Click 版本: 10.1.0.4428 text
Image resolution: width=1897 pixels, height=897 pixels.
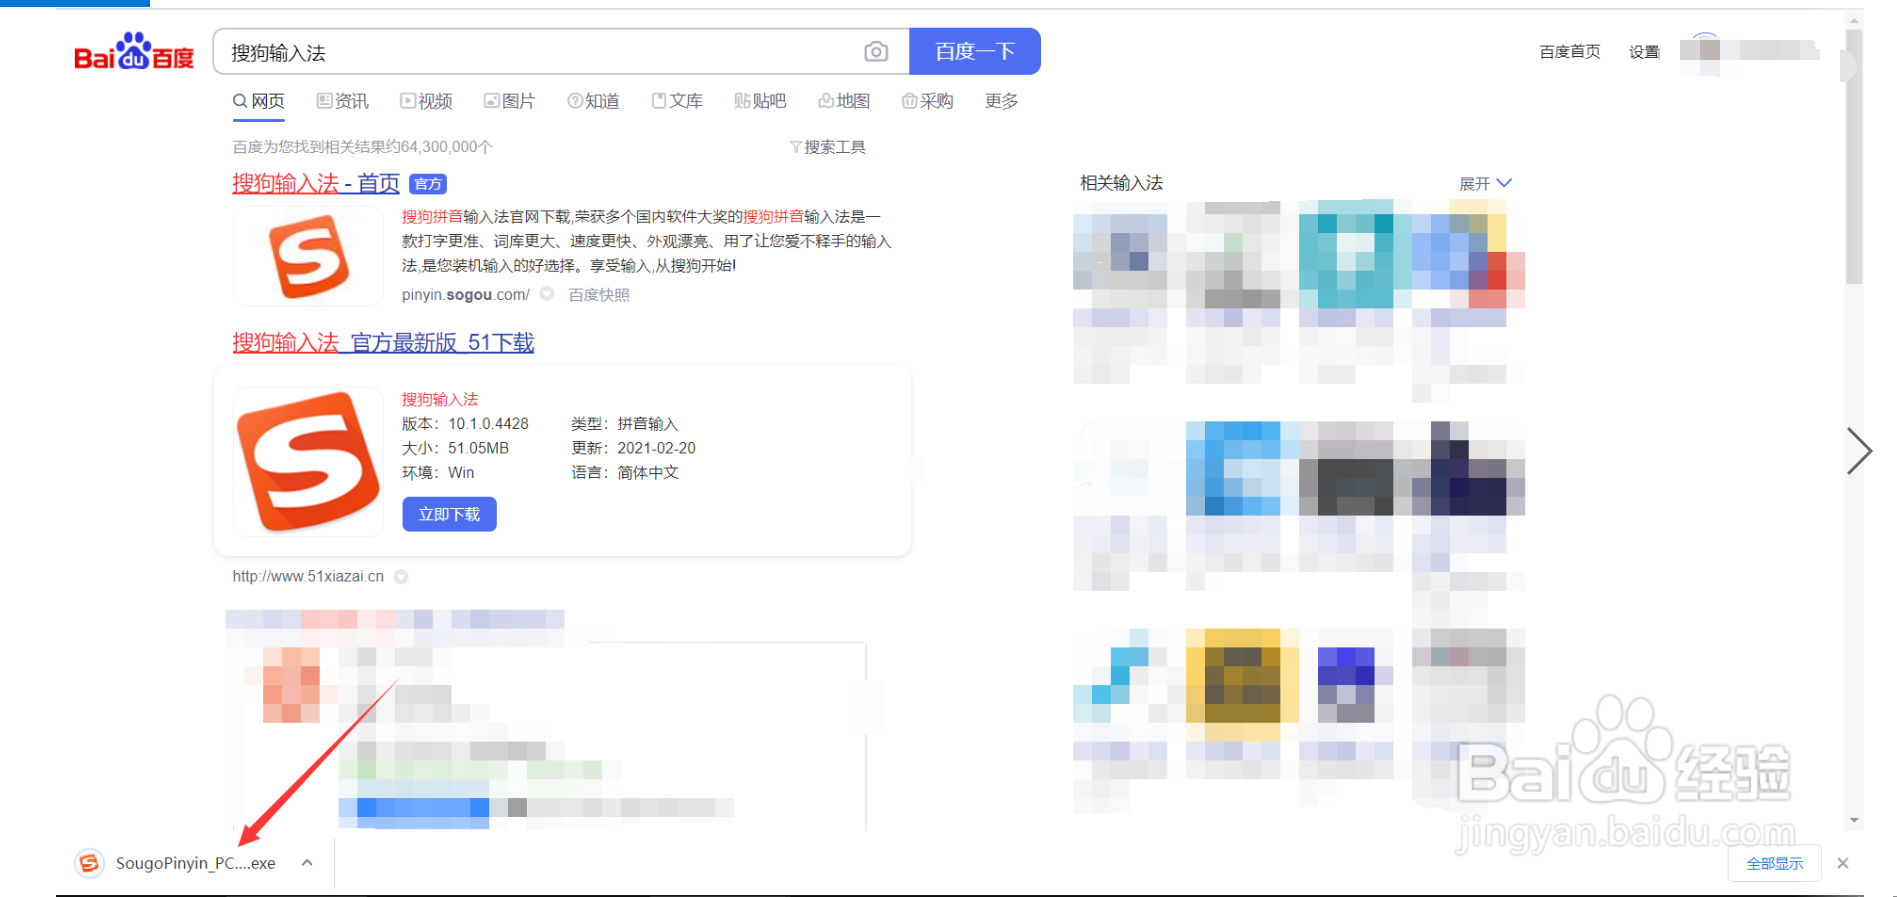pos(465,424)
